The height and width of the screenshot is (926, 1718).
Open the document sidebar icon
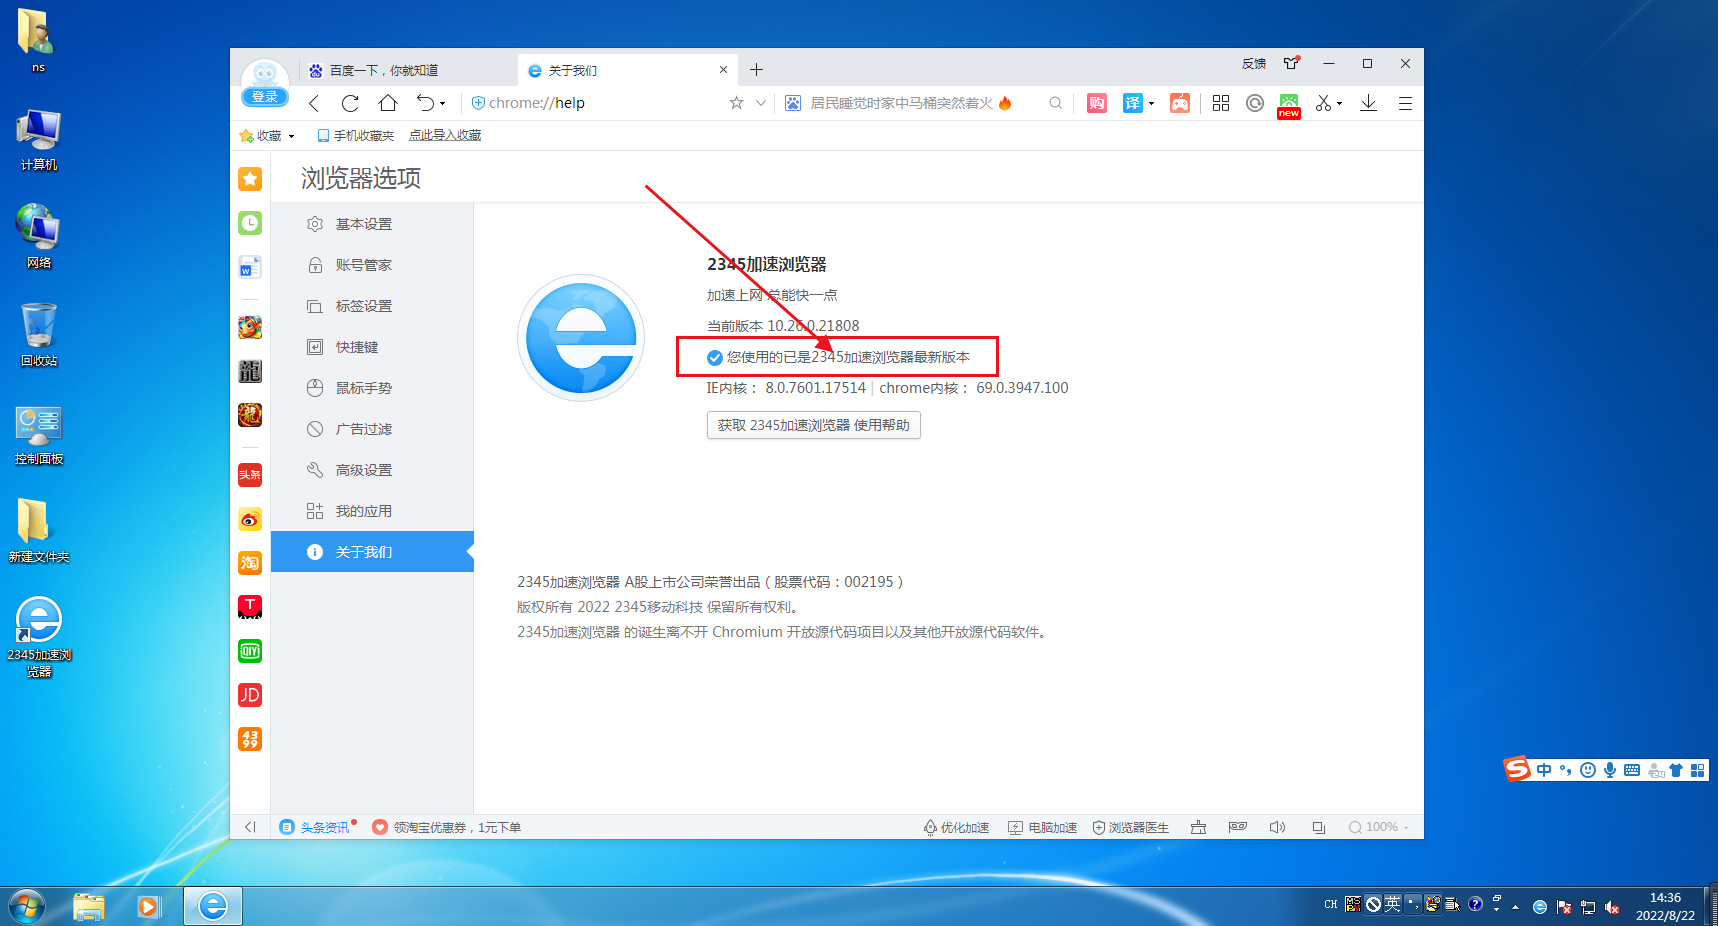250,267
